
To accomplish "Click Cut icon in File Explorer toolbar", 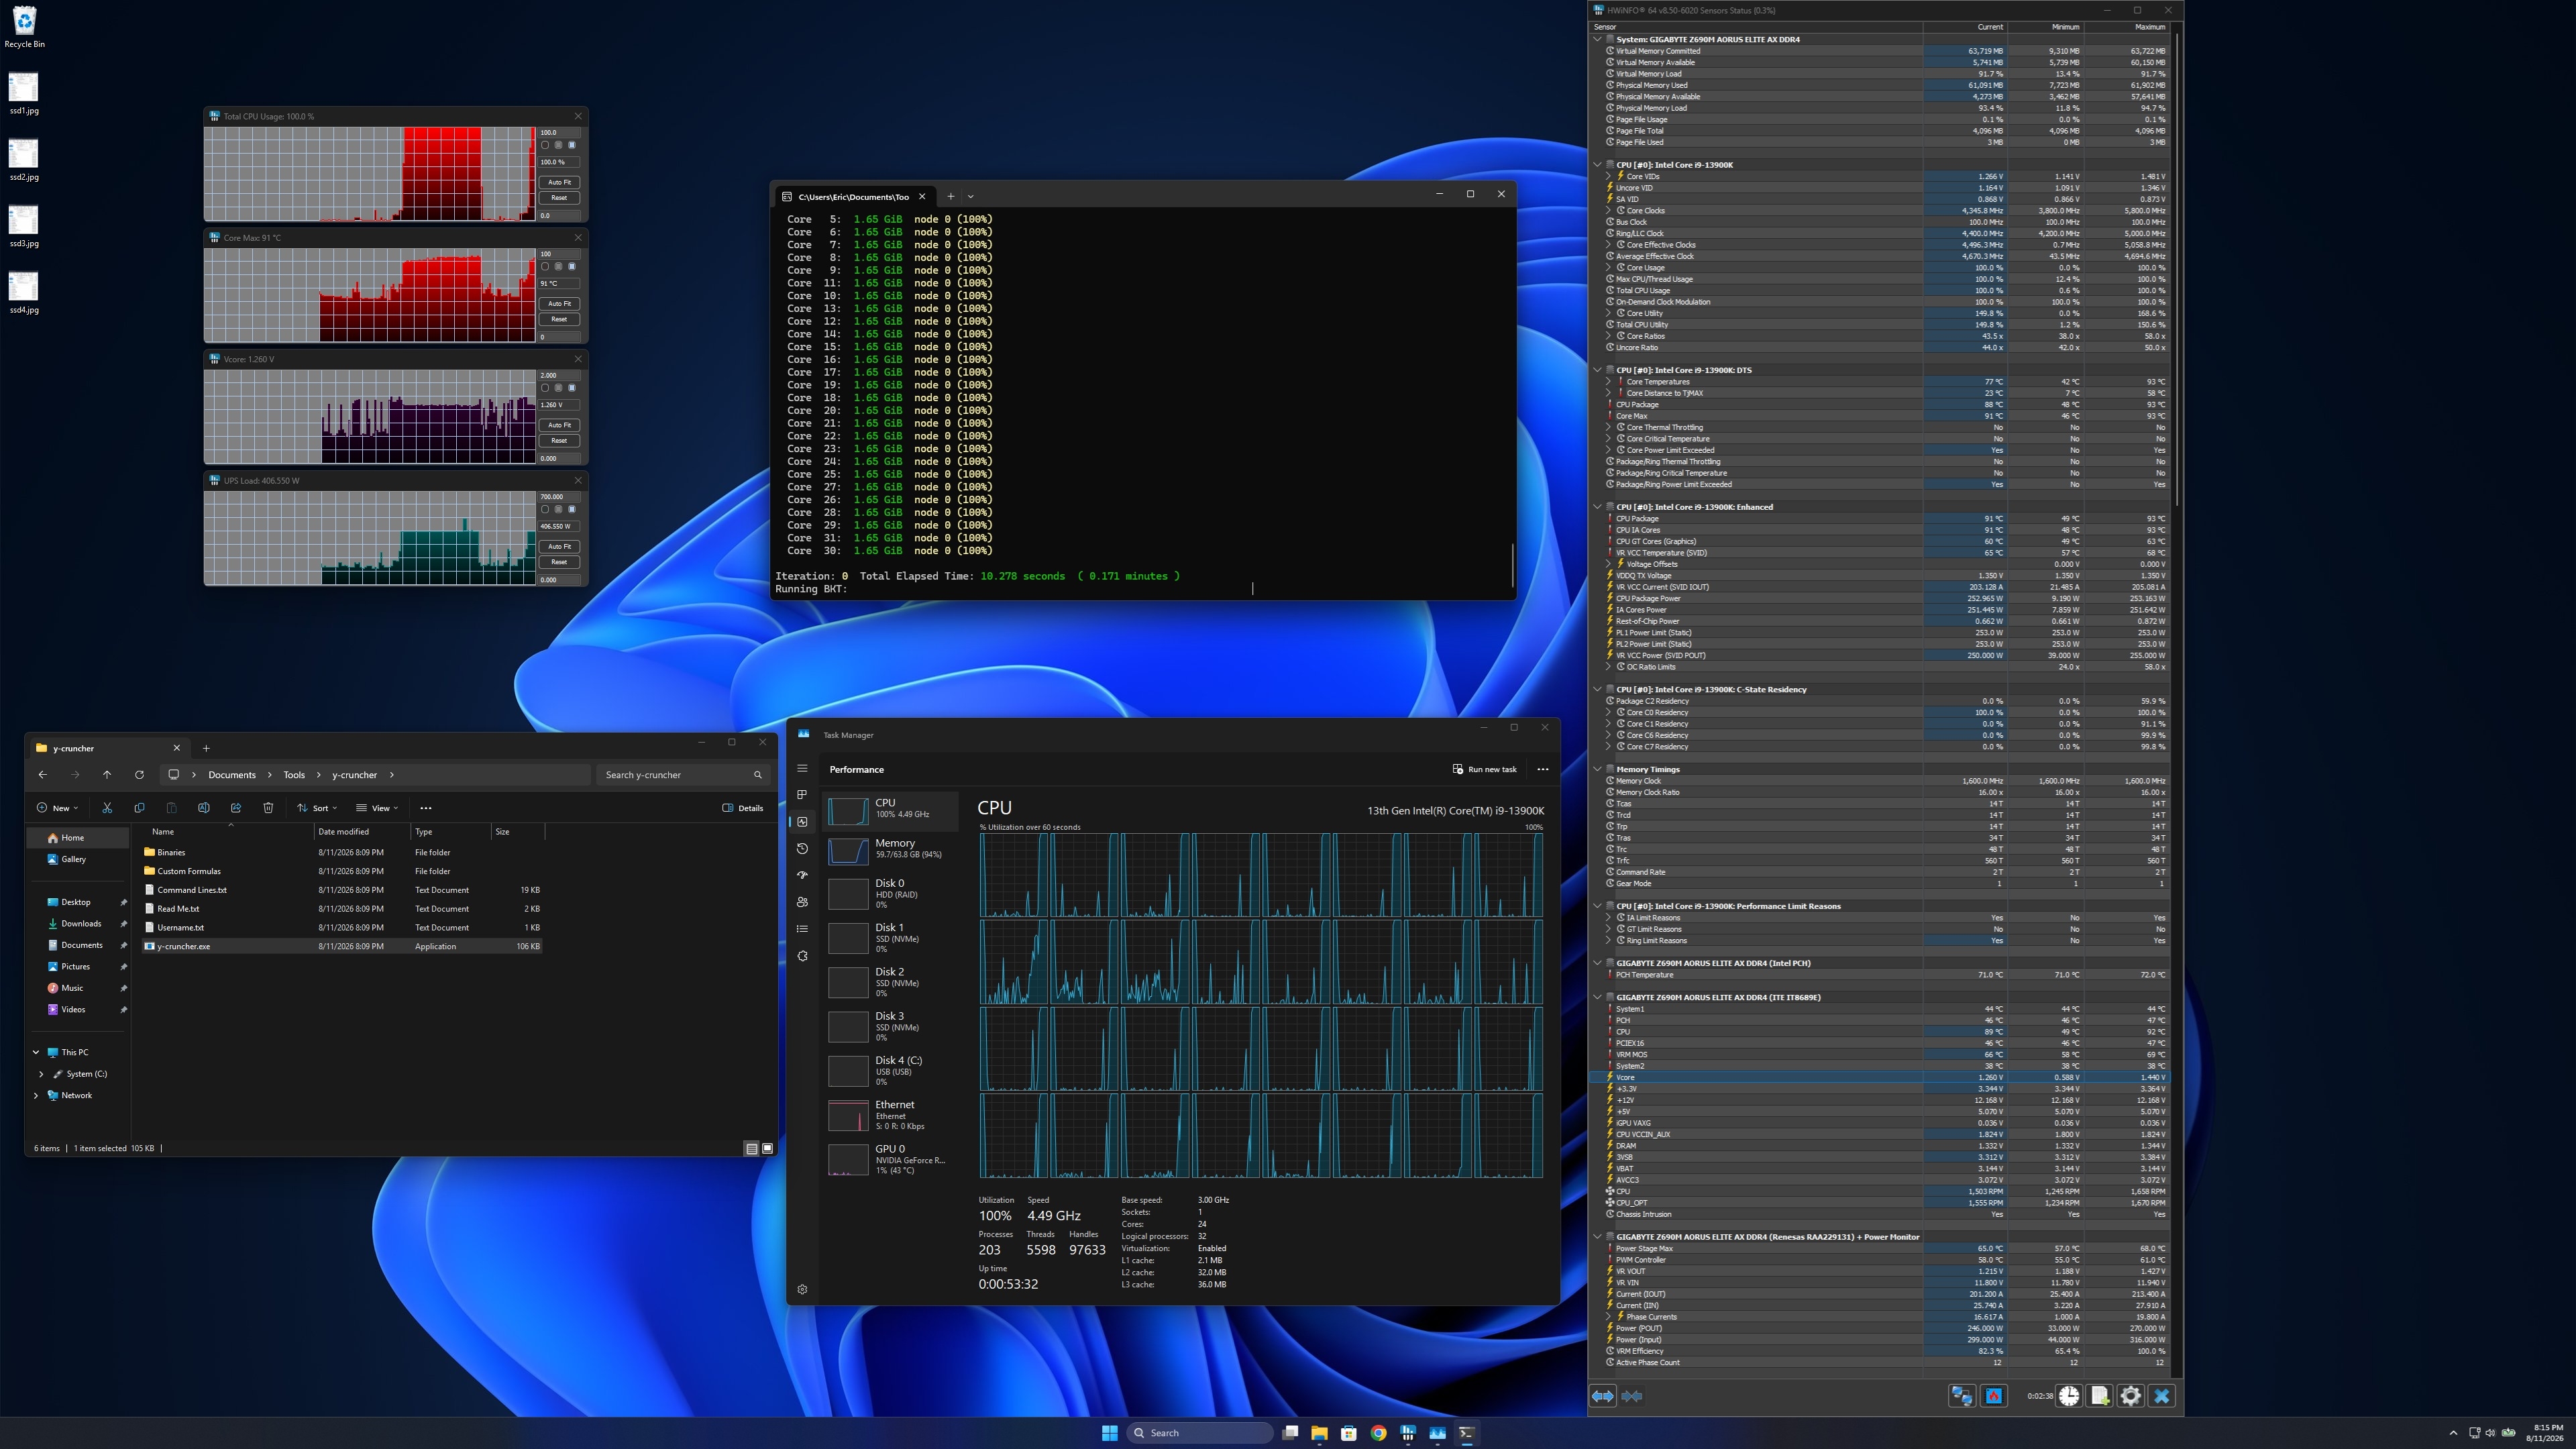I will pyautogui.click(x=107, y=808).
